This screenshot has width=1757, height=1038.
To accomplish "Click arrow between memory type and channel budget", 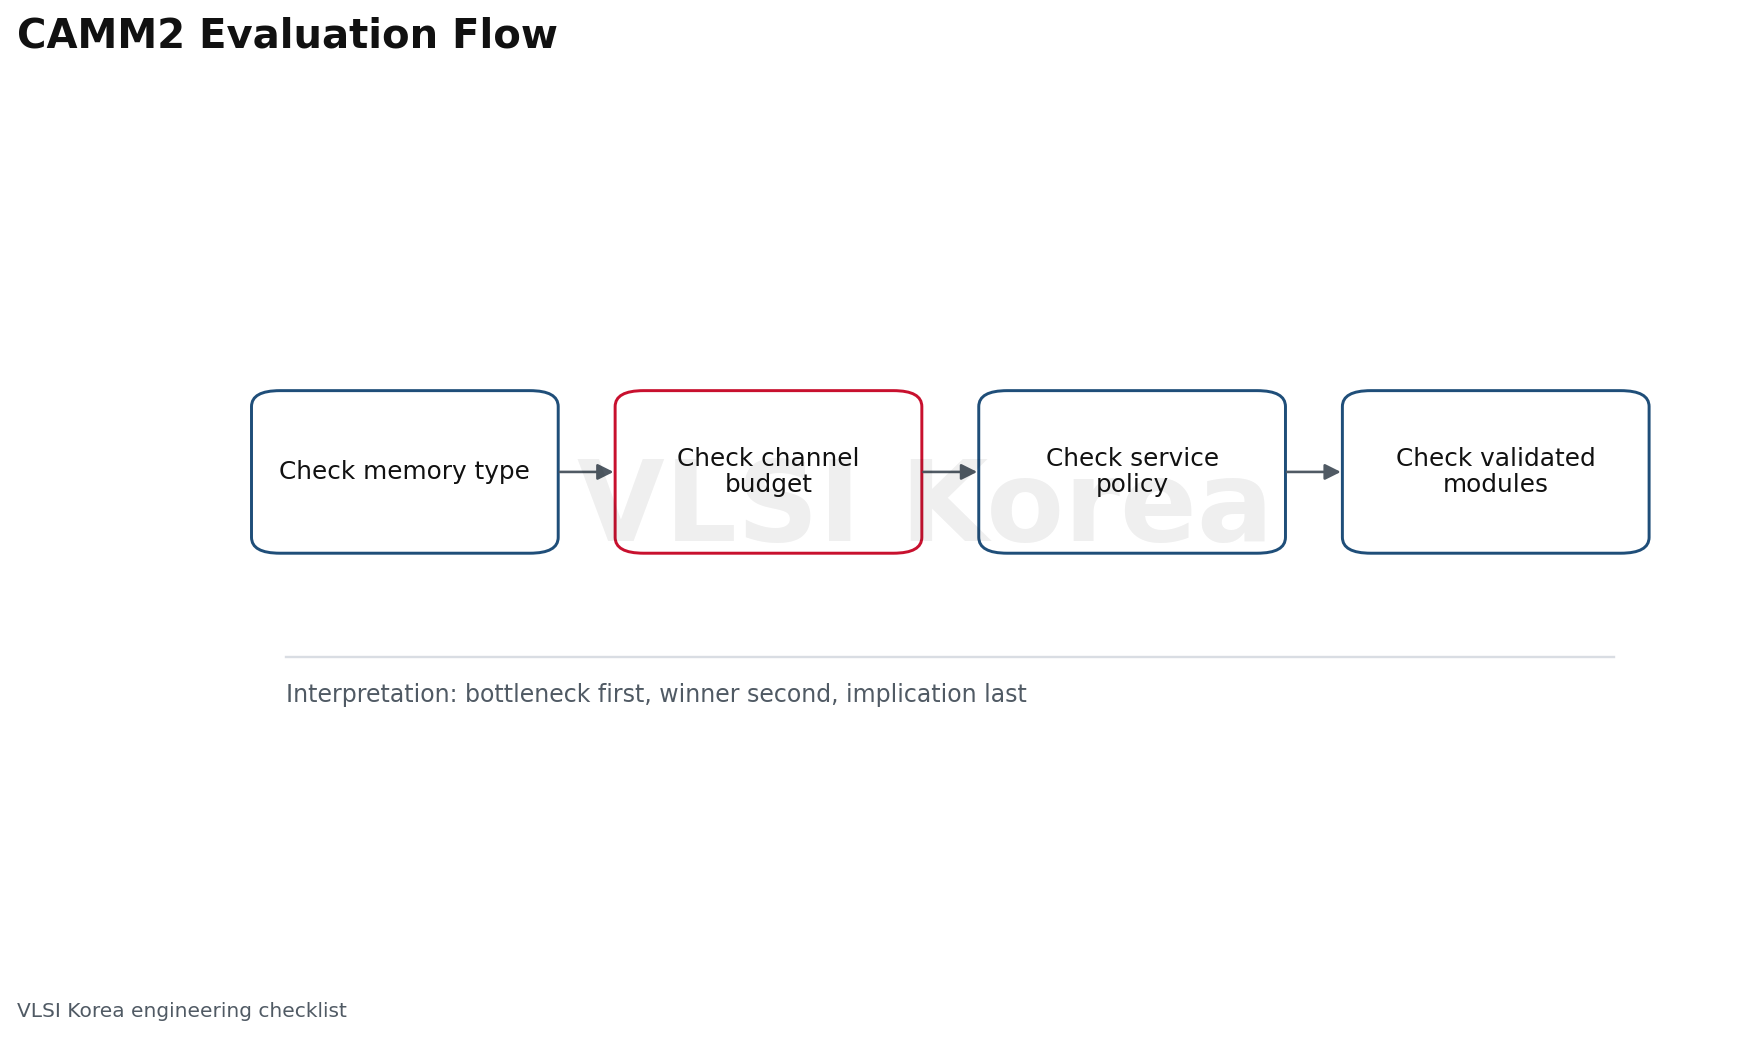I will tap(586, 472).
